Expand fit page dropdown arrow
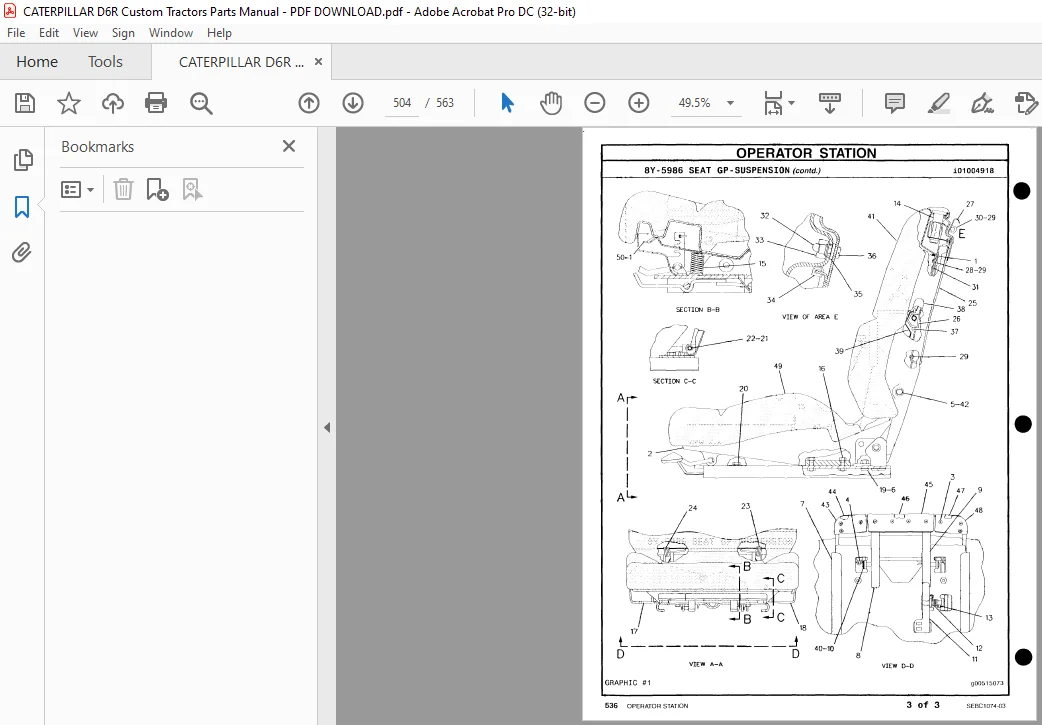The height and width of the screenshot is (725, 1042). pyautogui.click(x=791, y=103)
